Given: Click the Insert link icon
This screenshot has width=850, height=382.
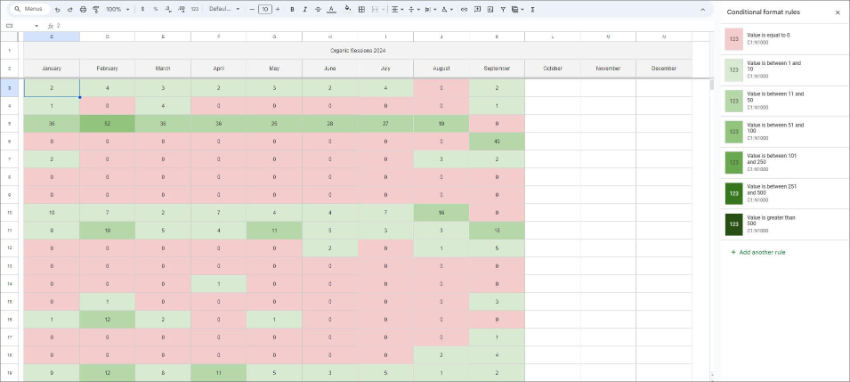Looking at the screenshot, I should tap(464, 10).
